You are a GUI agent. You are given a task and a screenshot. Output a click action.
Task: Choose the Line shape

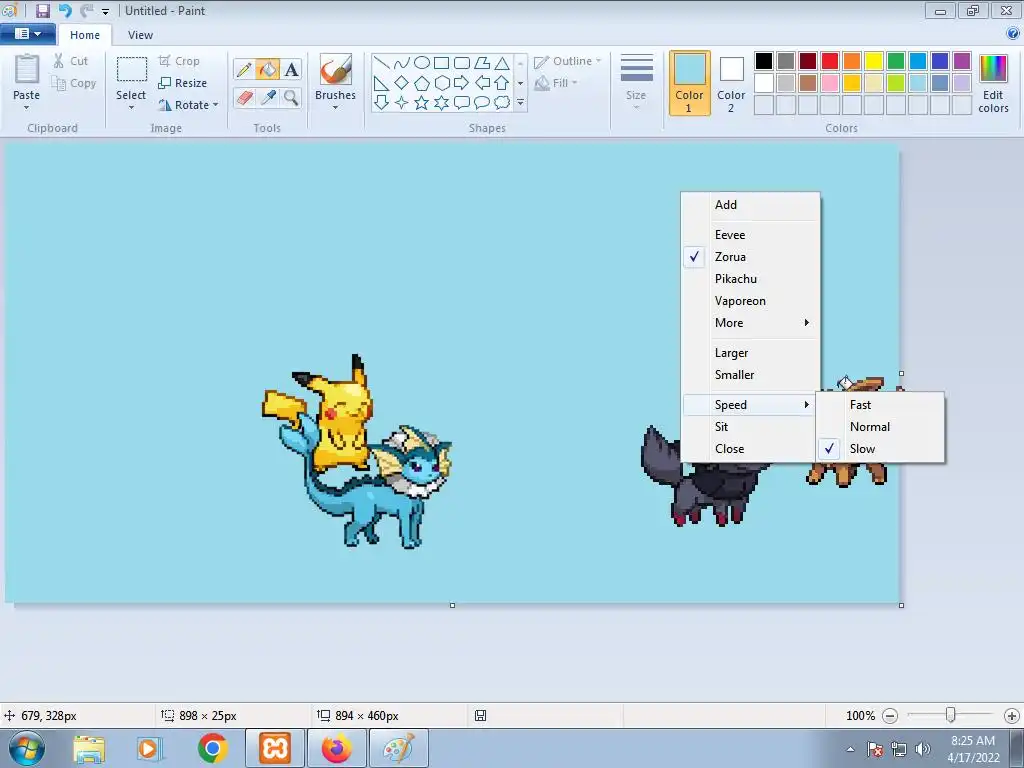pos(382,63)
